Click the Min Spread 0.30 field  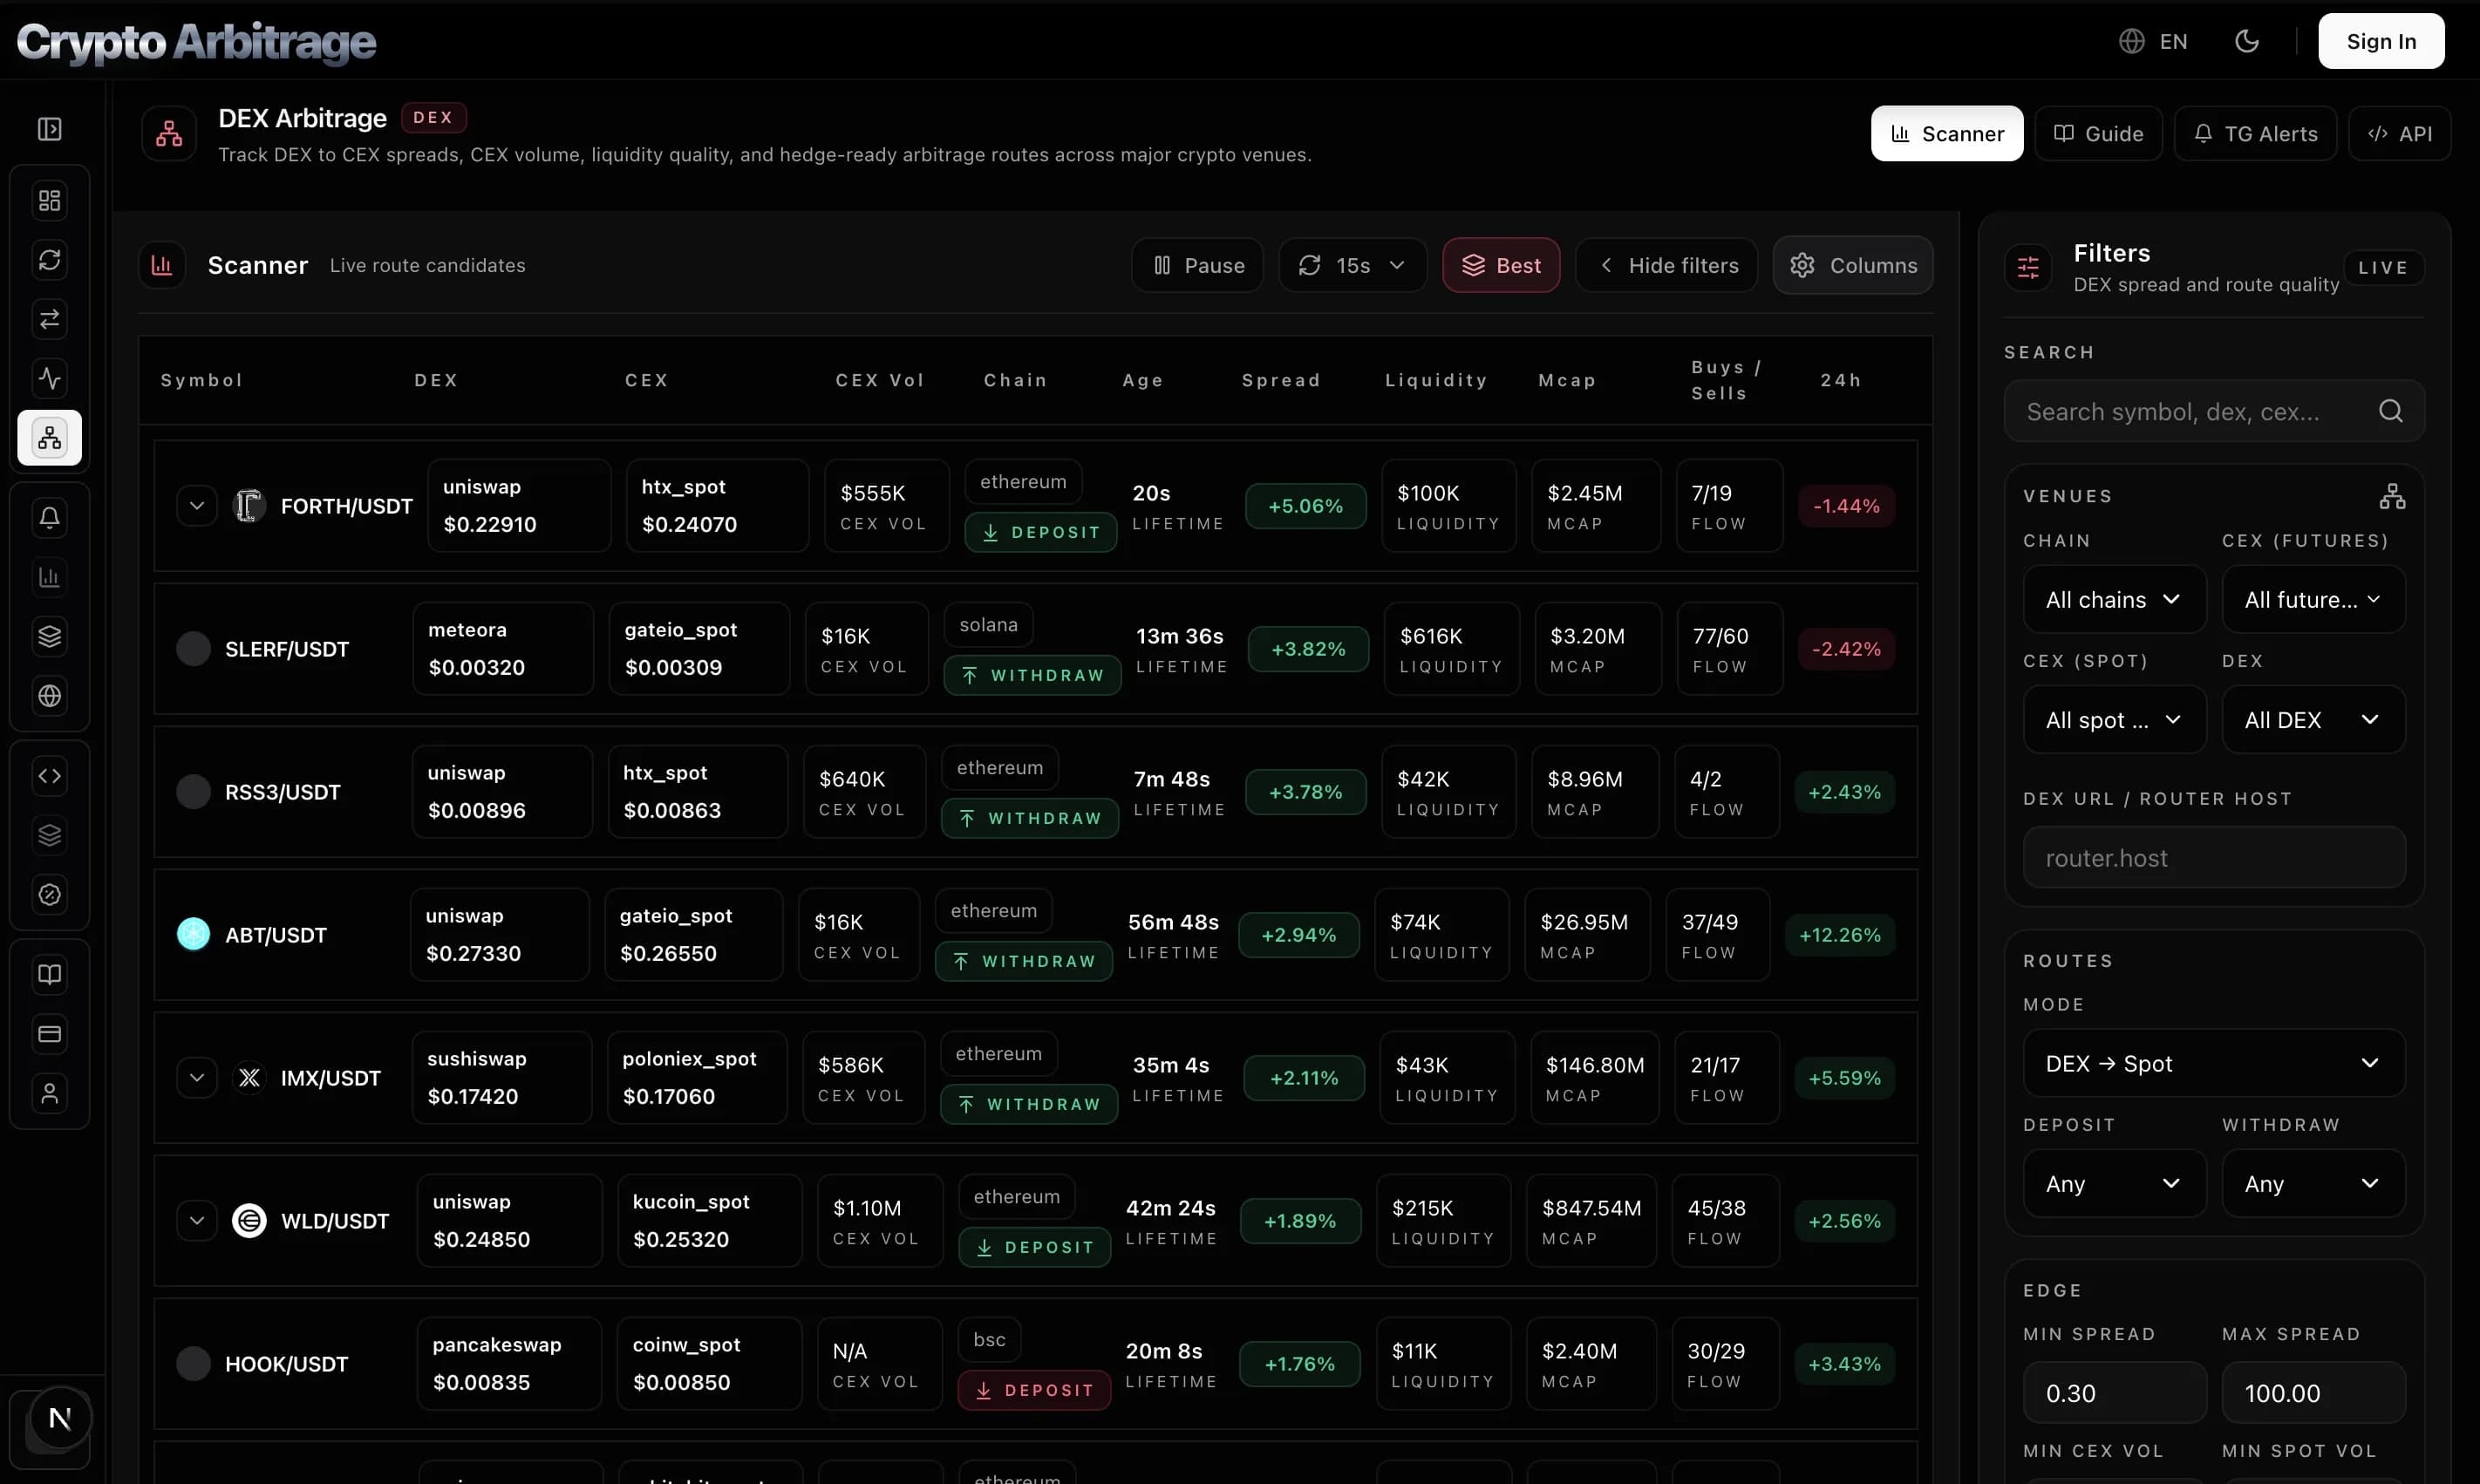click(x=2114, y=1392)
